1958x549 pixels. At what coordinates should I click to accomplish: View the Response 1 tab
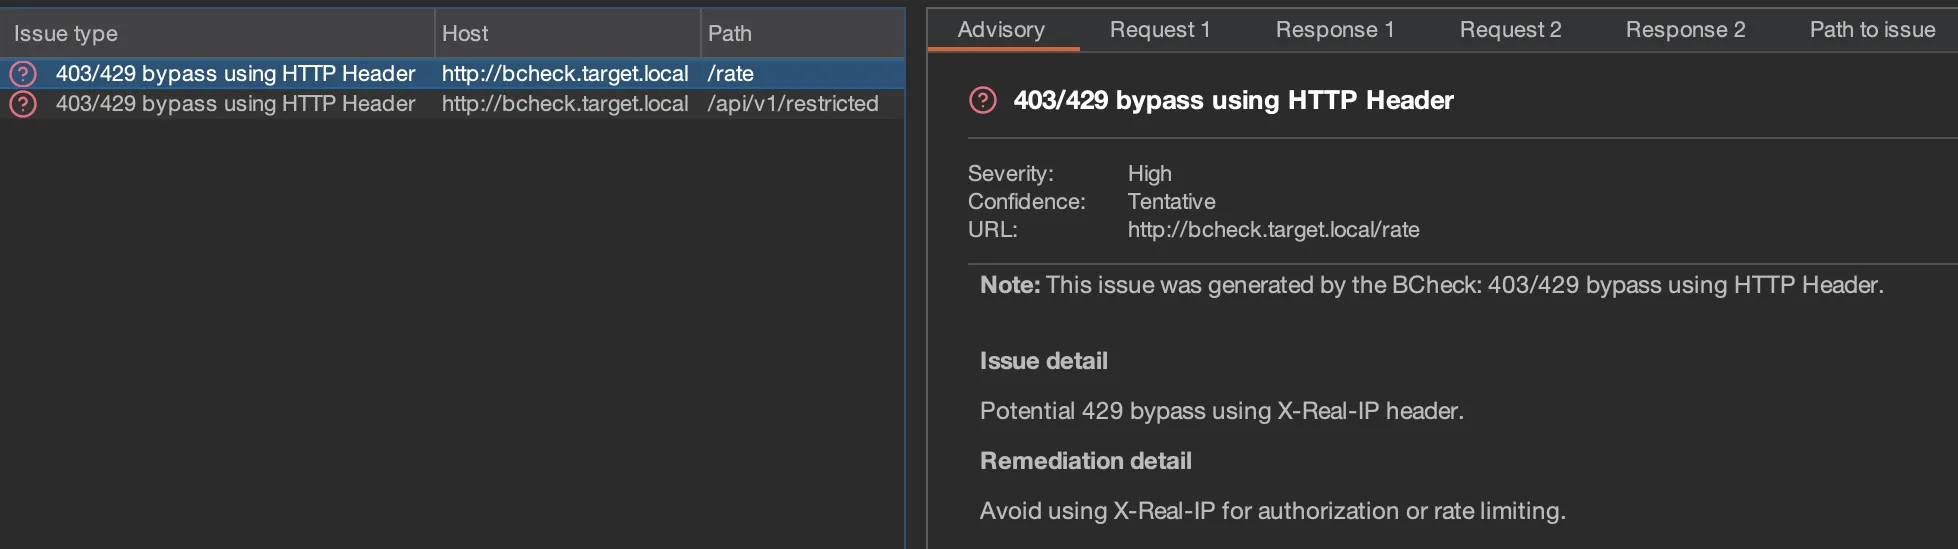pyautogui.click(x=1334, y=30)
